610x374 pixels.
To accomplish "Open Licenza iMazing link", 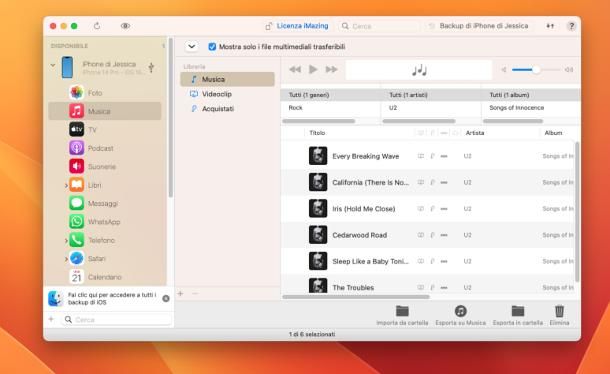I will (302, 26).
